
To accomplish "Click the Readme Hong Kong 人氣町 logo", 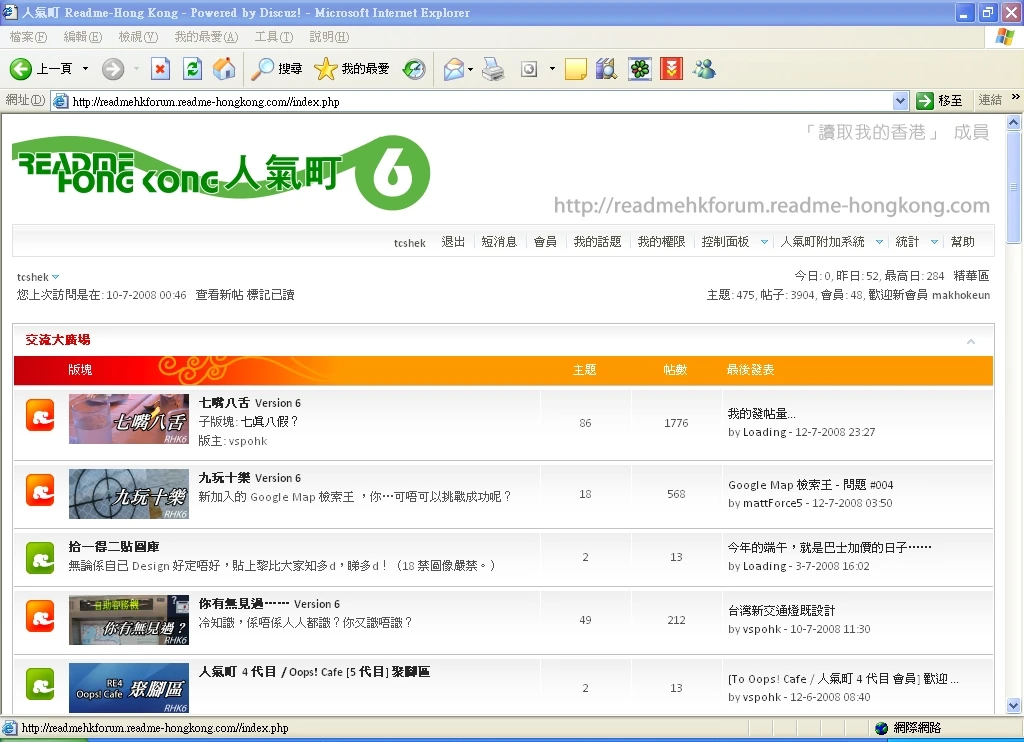I will pyautogui.click(x=221, y=172).
